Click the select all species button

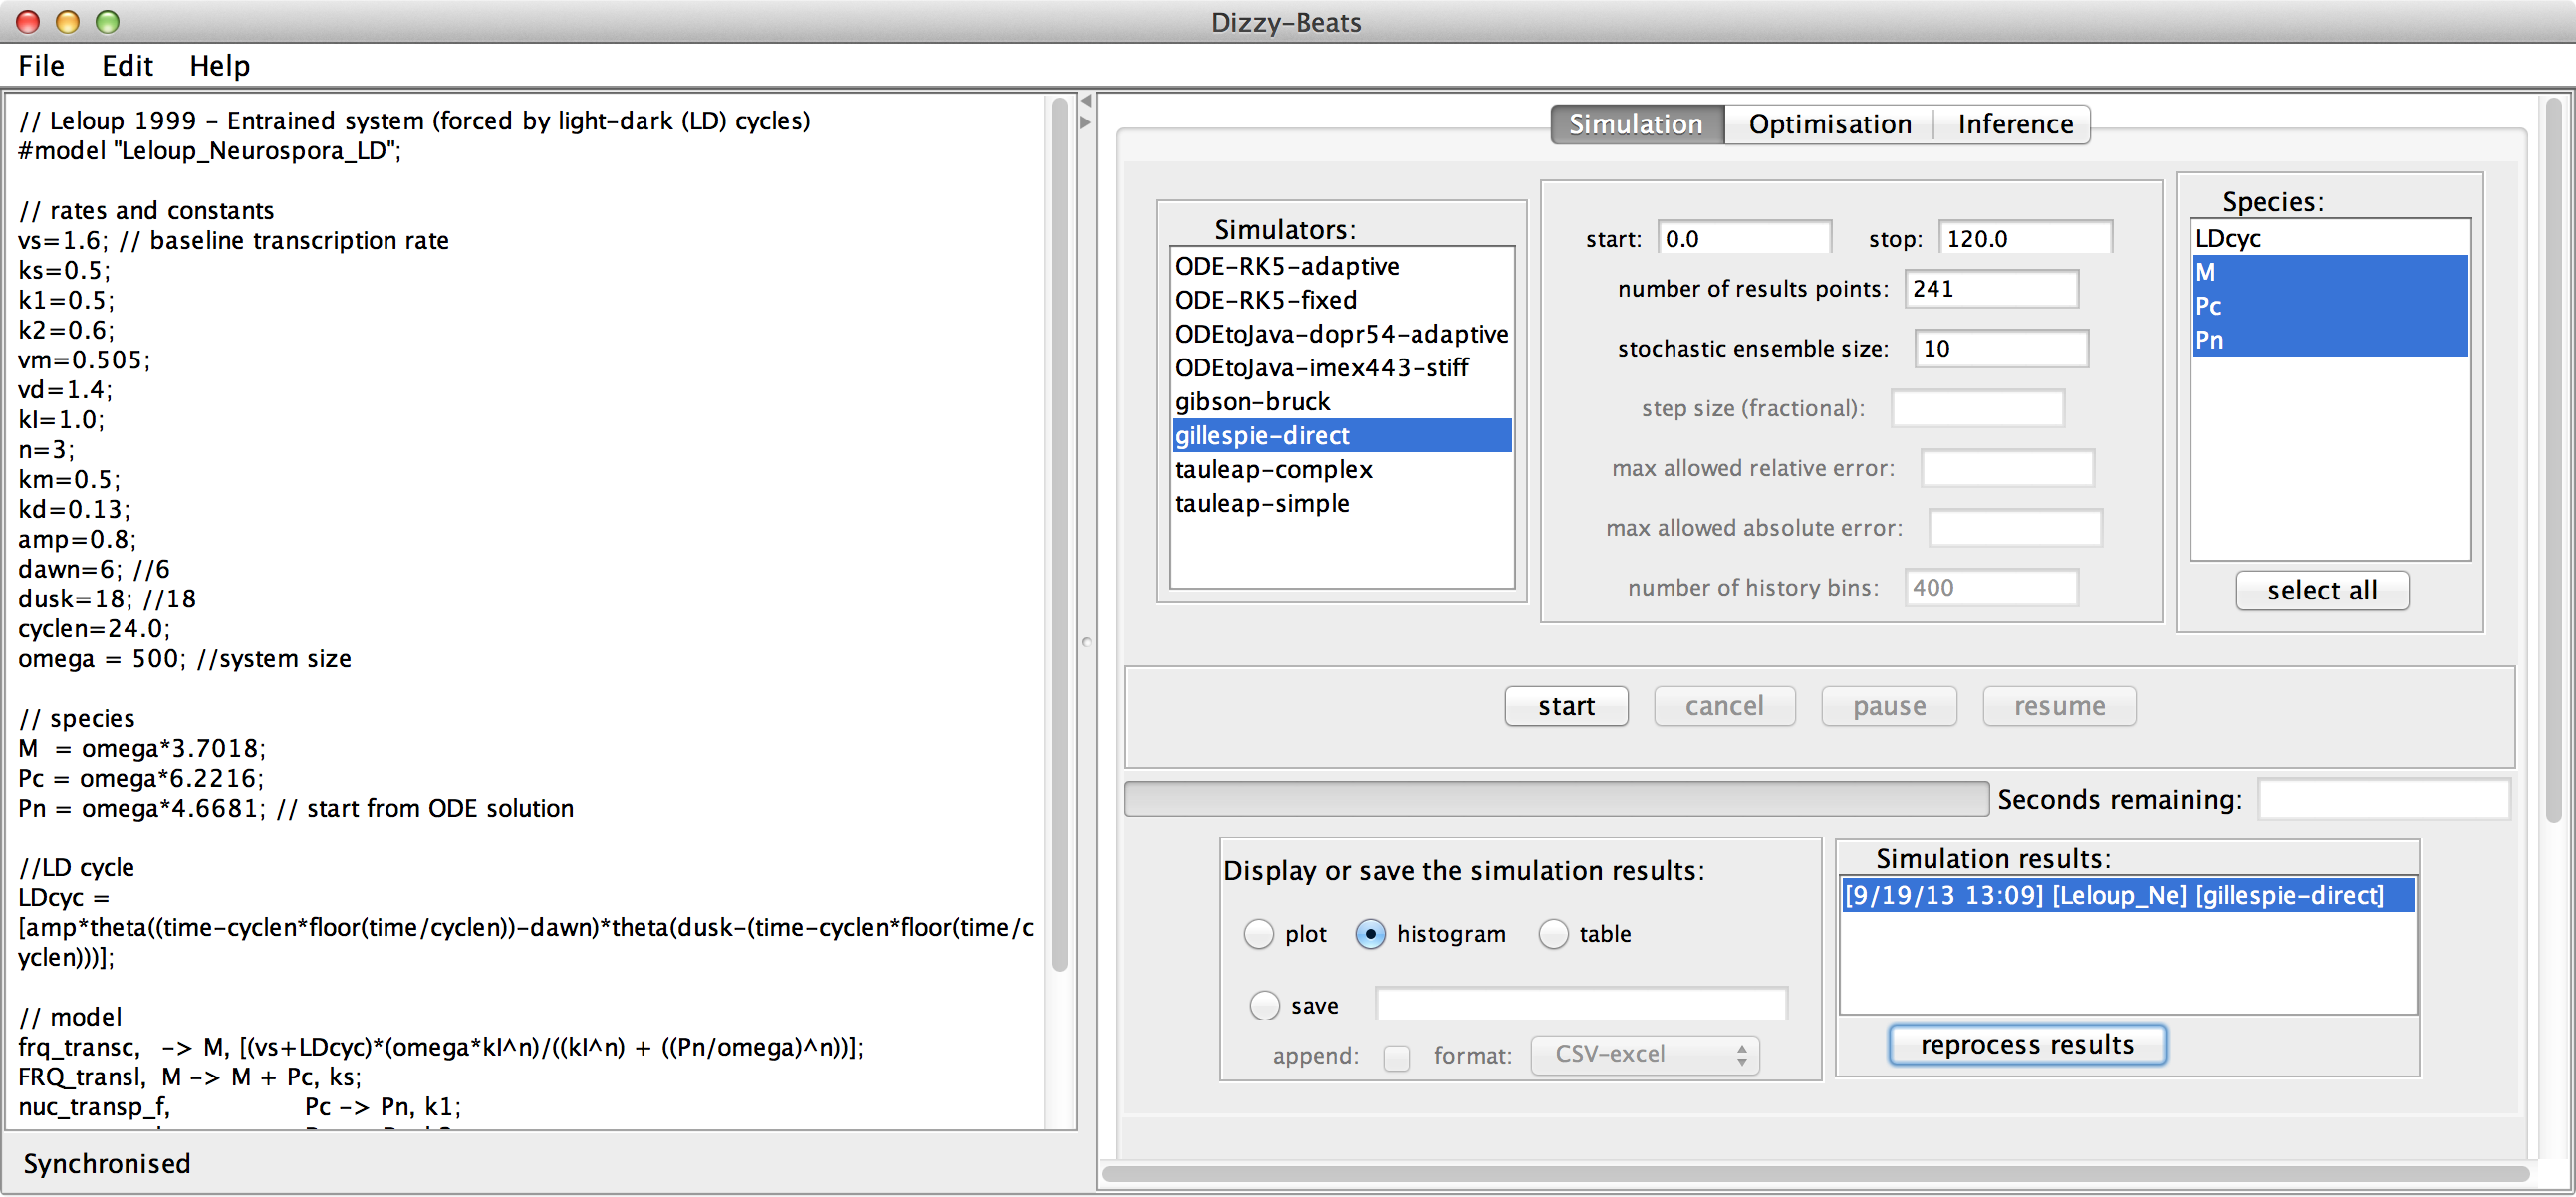pos(2321,591)
